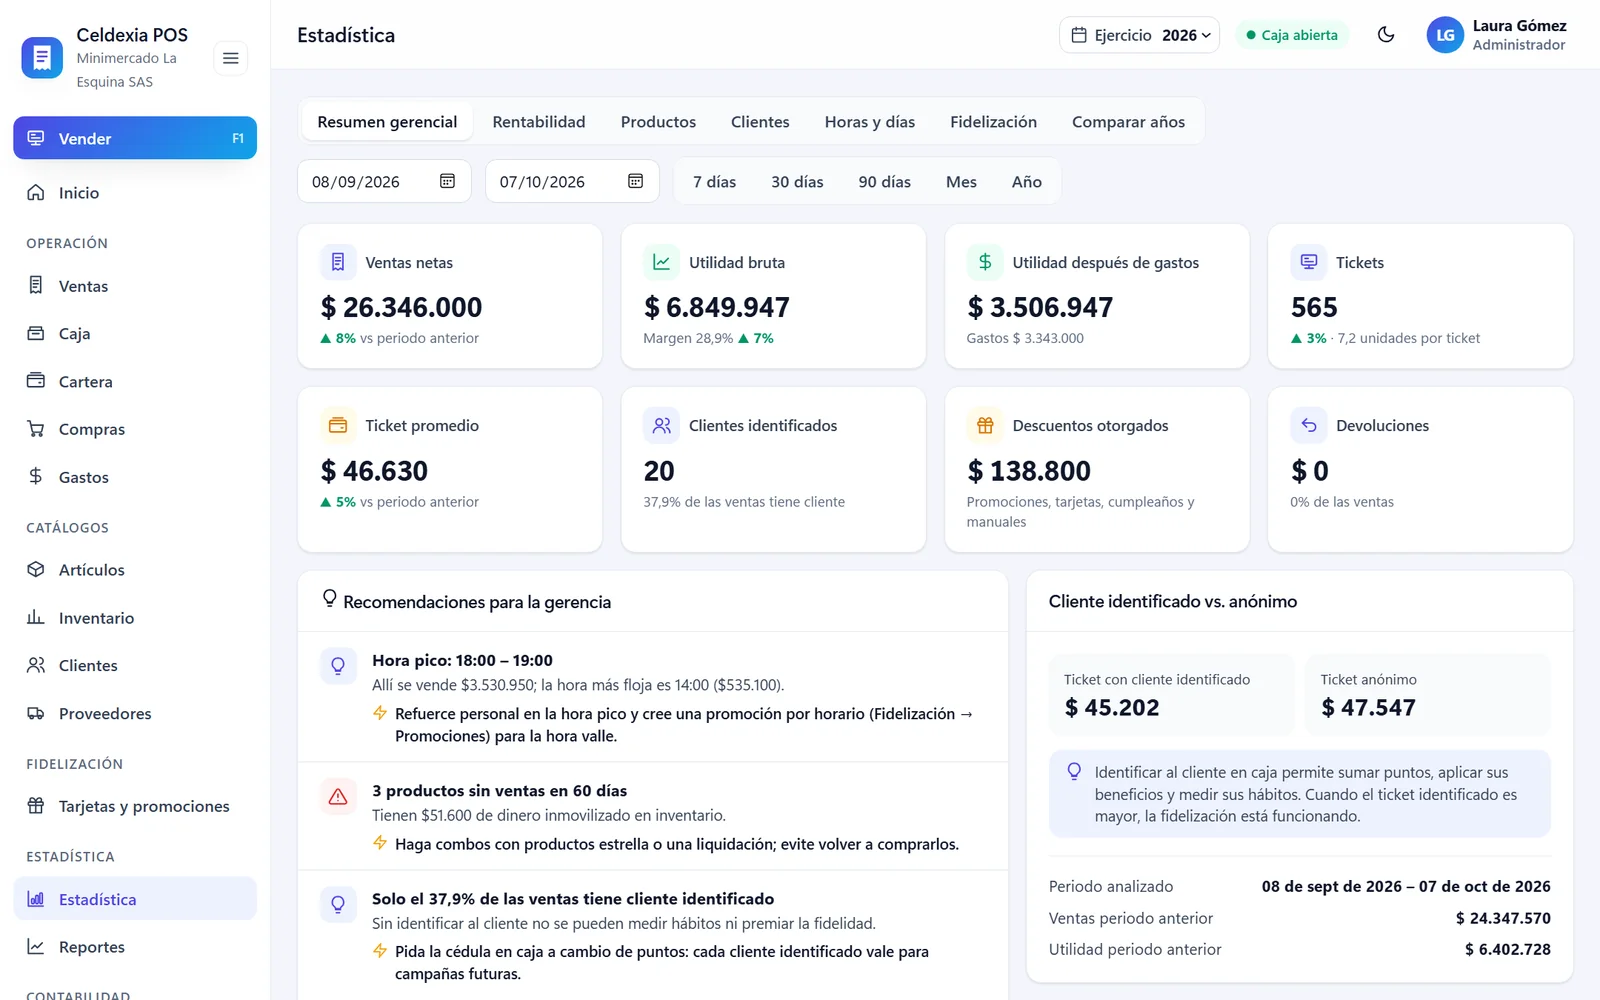Screen dimensions: 1600x1000
Task: Click the Descuentos otorgados gift icon
Action: pos(985,425)
